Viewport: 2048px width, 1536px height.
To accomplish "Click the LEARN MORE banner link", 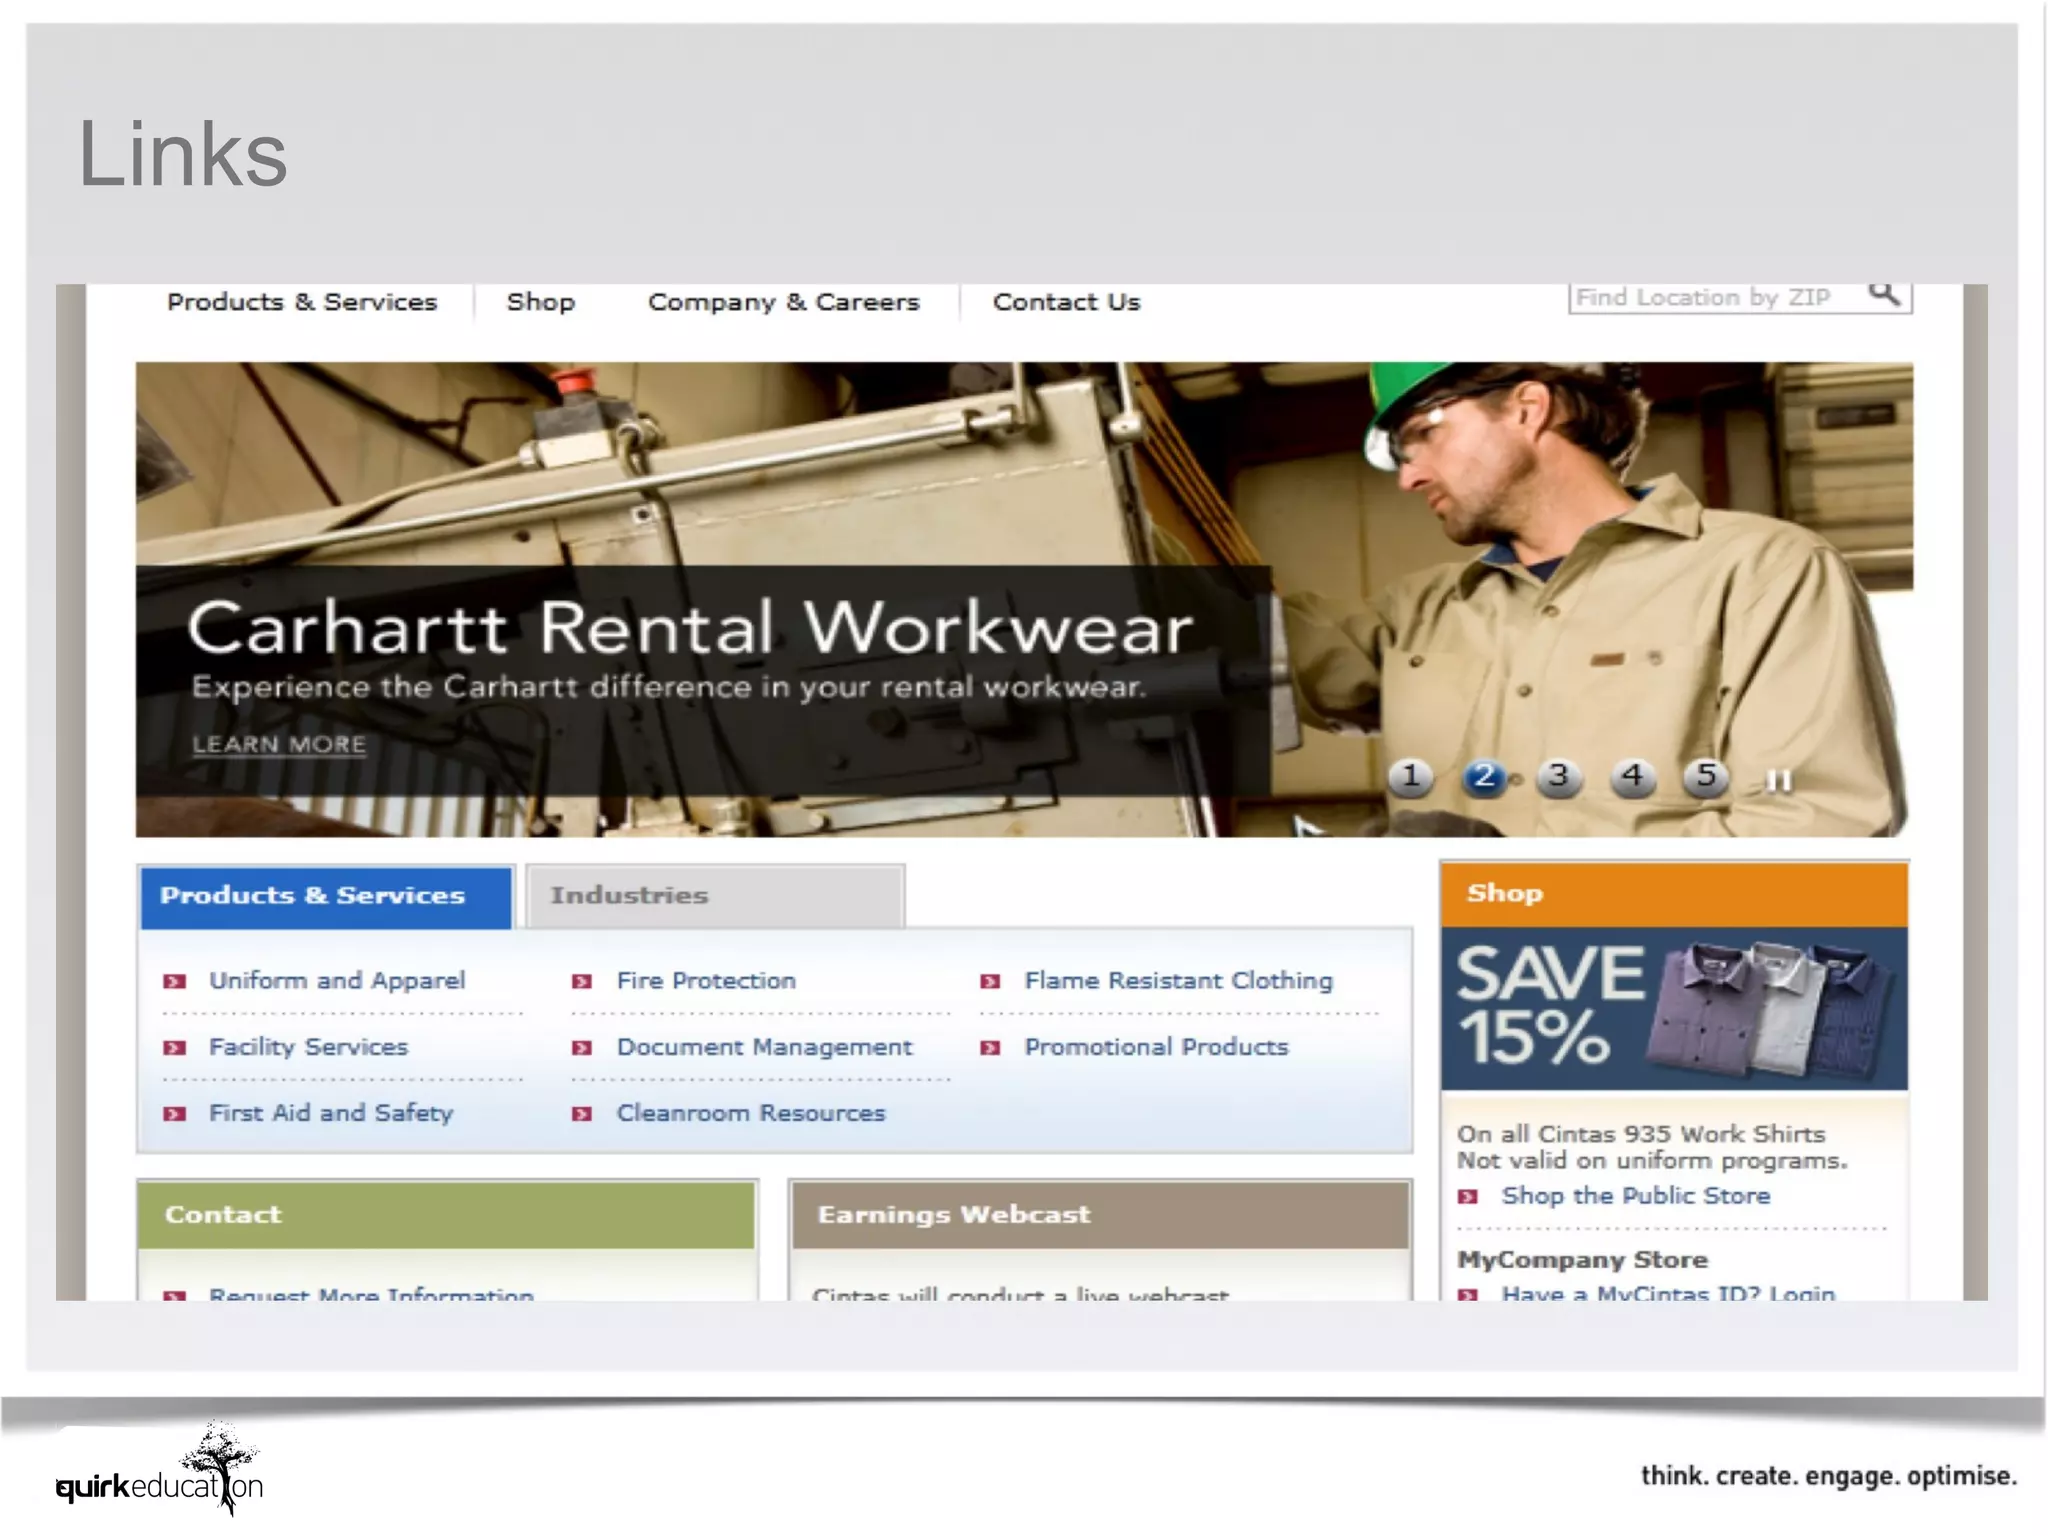I will [x=279, y=745].
